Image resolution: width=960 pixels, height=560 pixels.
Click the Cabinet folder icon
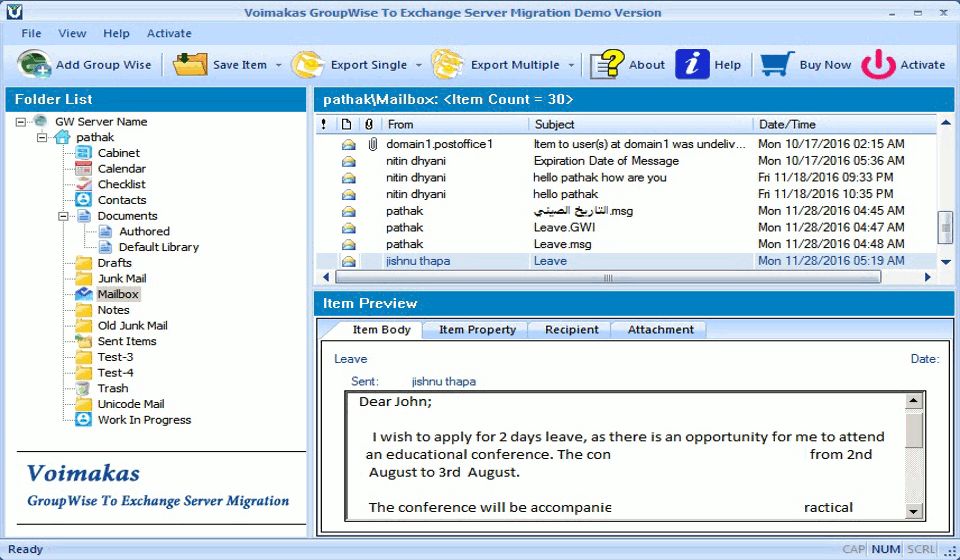[83, 153]
